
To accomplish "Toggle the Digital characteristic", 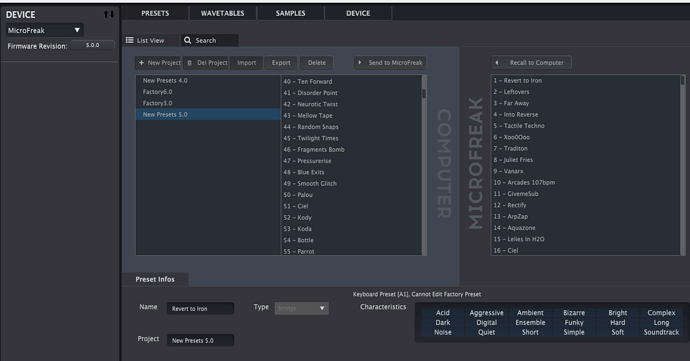I will [486, 322].
